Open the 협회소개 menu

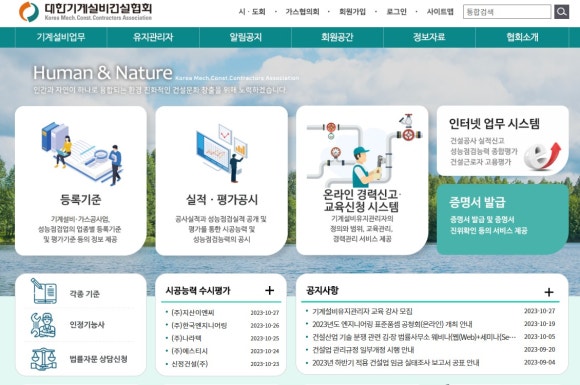522,37
